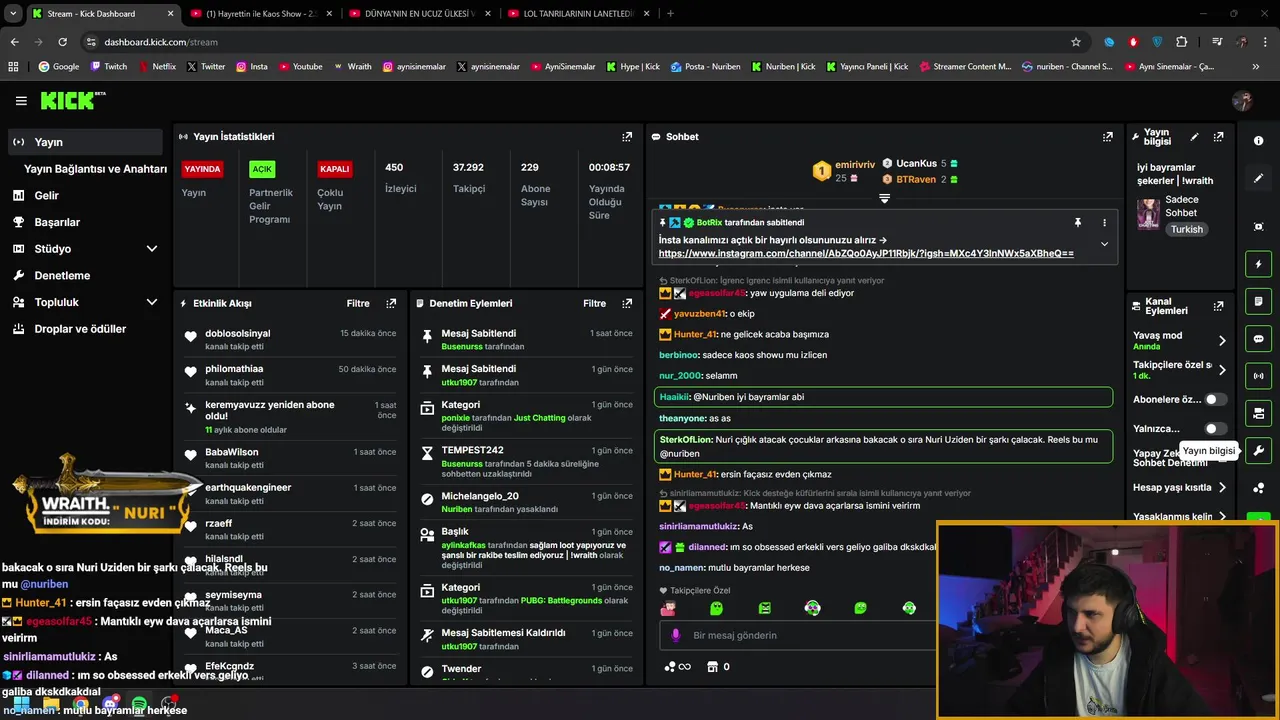Open the profile avatar at top right
This screenshot has width=1280, height=720.
point(1243,101)
